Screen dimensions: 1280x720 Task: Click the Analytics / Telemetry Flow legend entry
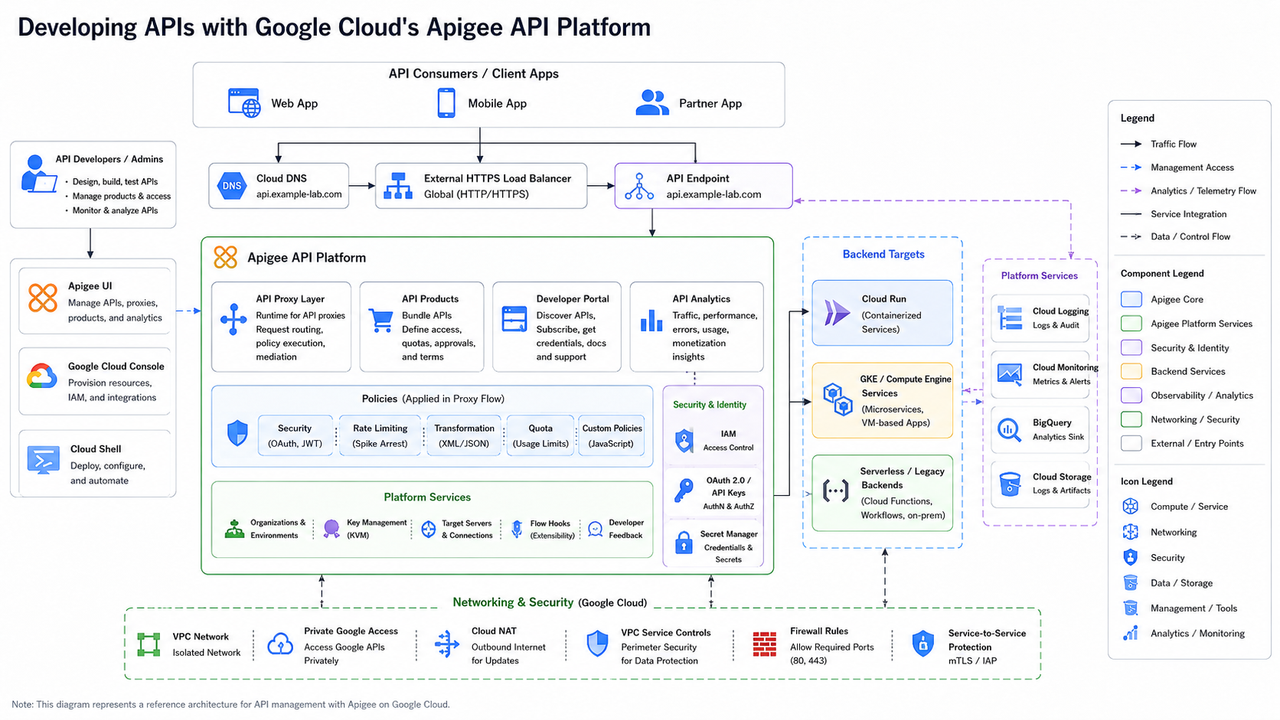(1189, 190)
